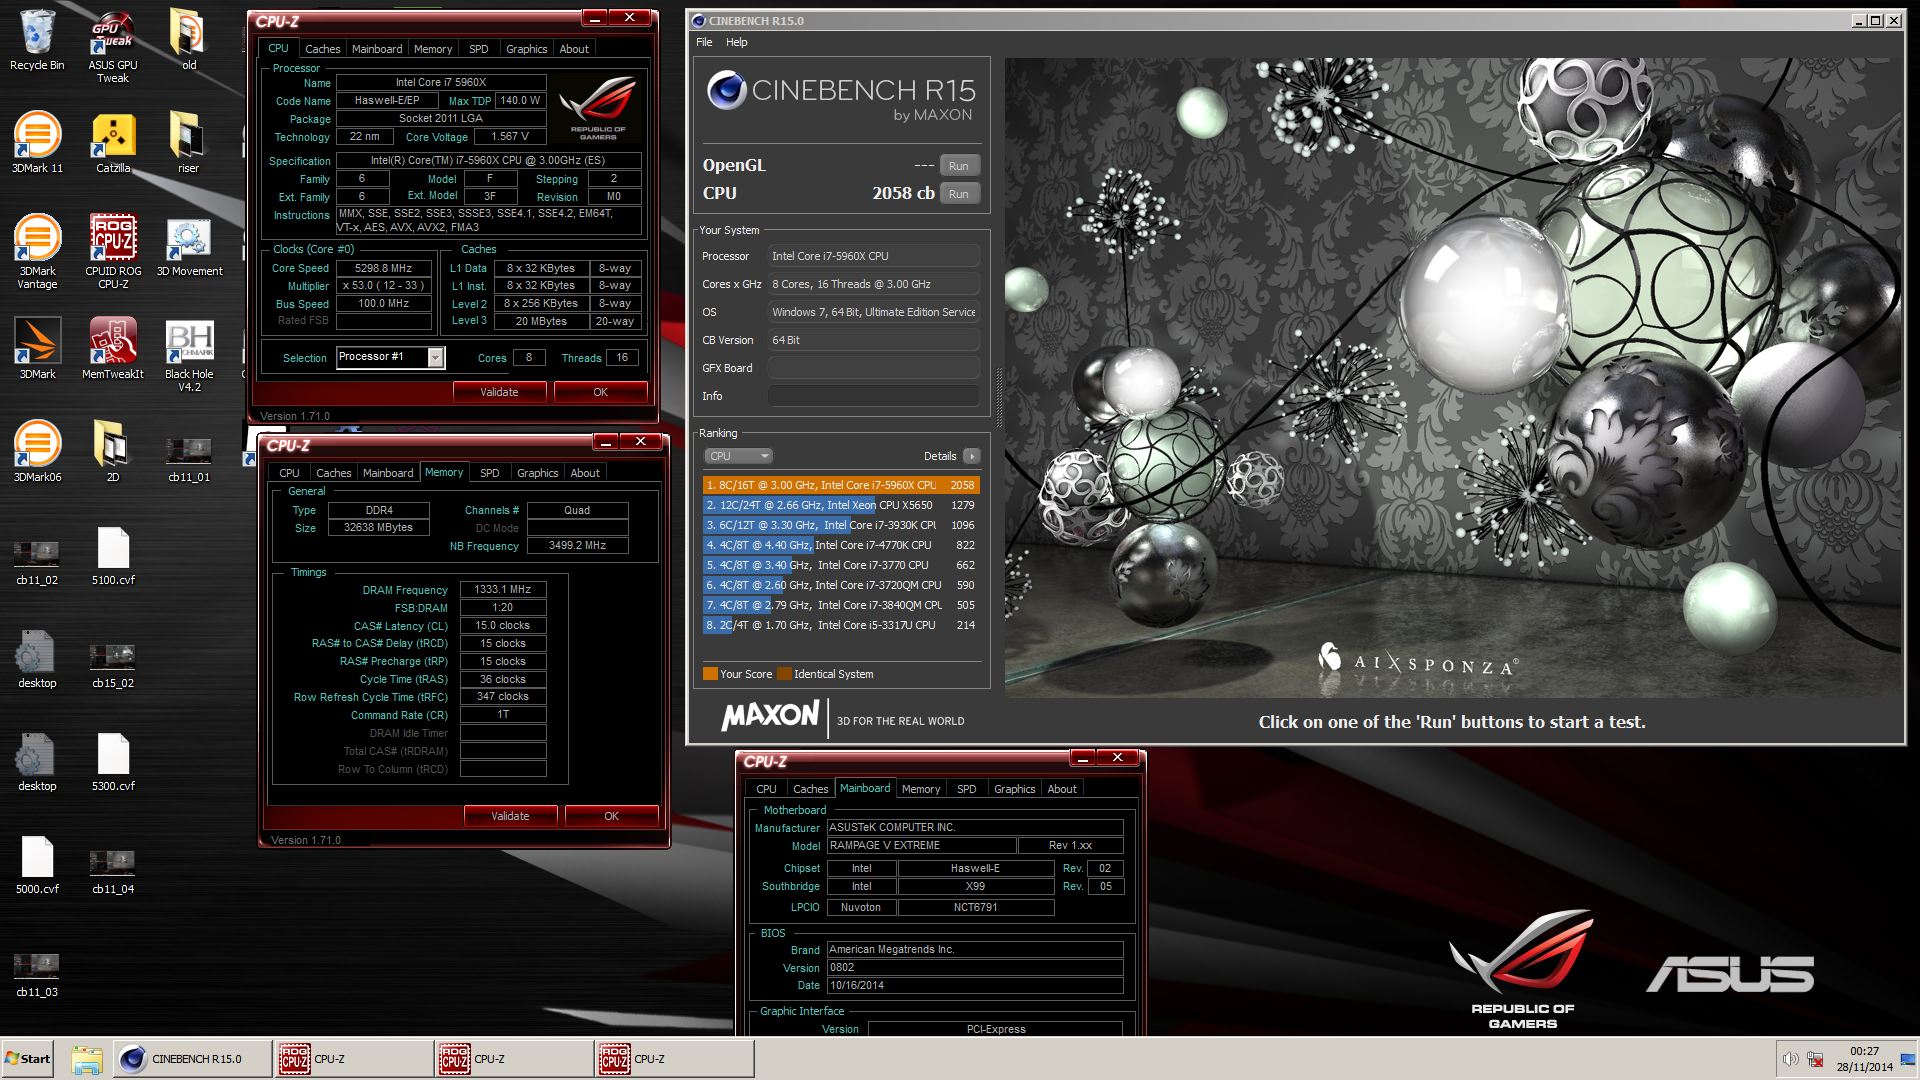Viewport: 1920px width, 1080px height.
Task: Open the 5300.cvf file
Action: pyautogui.click(x=113, y=762)
